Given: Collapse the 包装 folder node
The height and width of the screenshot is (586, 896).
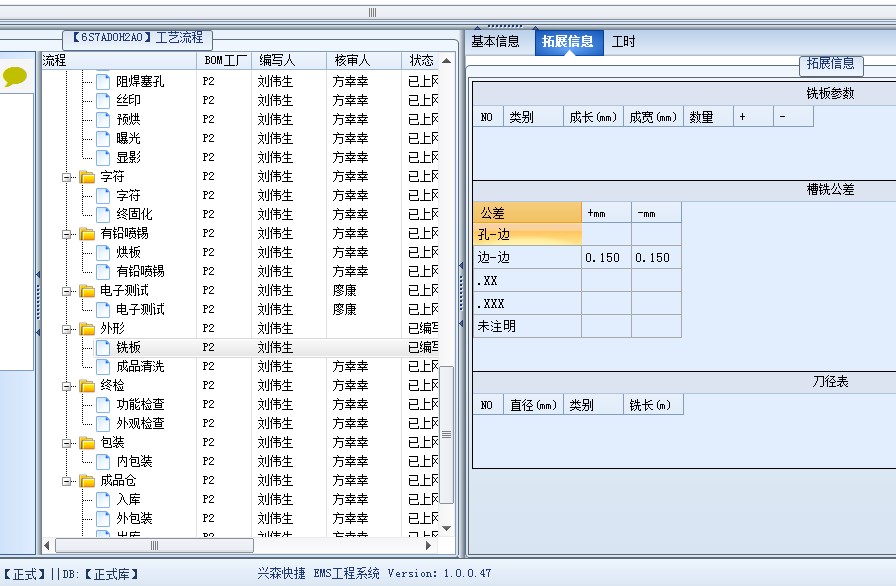Looking at the screenshot, I should pyautogui.click(x=66, y=443).
